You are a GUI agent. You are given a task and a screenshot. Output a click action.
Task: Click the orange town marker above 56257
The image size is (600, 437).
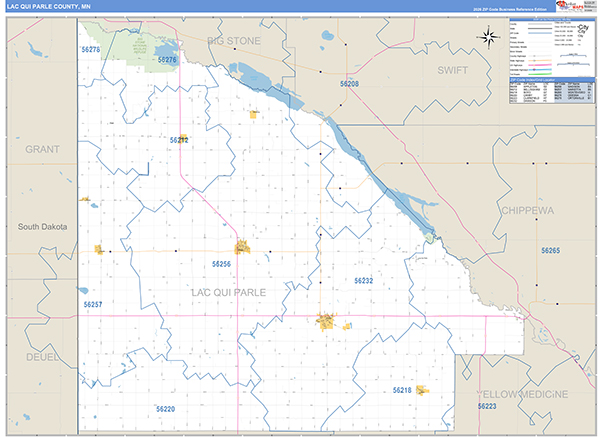(99, 249)
